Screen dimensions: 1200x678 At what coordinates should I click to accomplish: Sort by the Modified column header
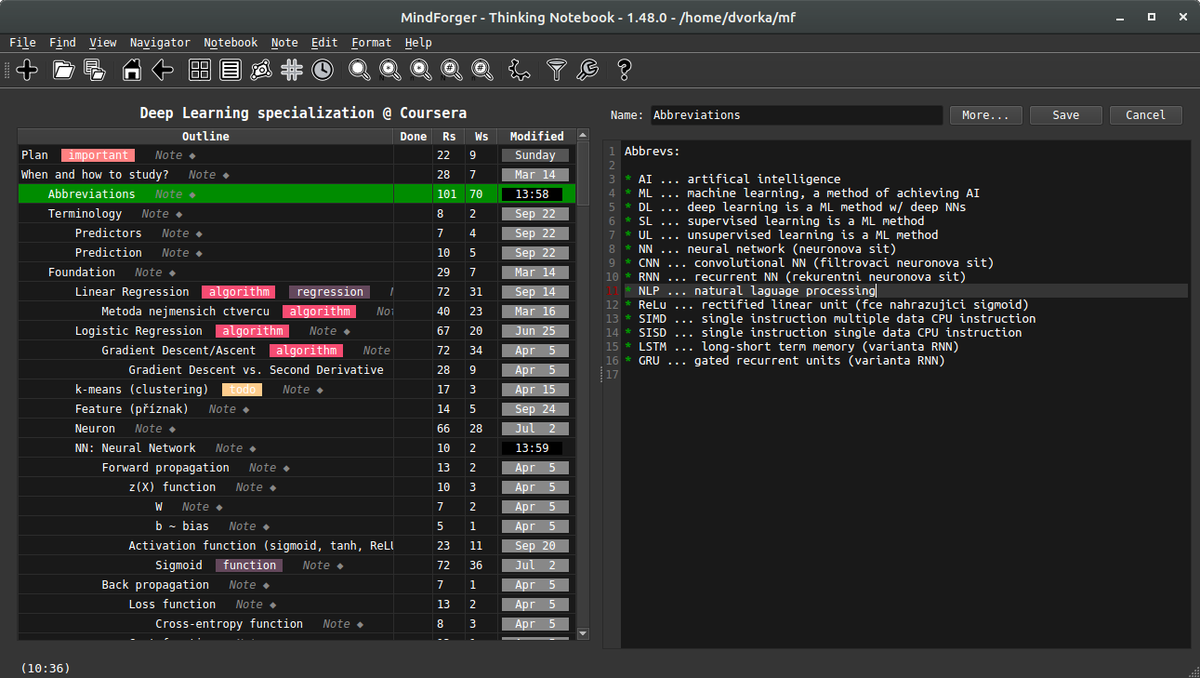point(536,136)
